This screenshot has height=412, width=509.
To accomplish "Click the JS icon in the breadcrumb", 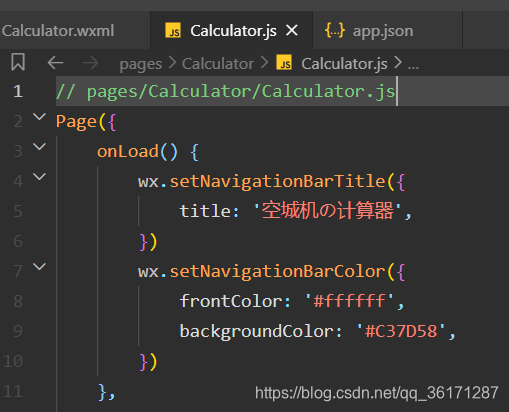I will (x=284, y=63).
